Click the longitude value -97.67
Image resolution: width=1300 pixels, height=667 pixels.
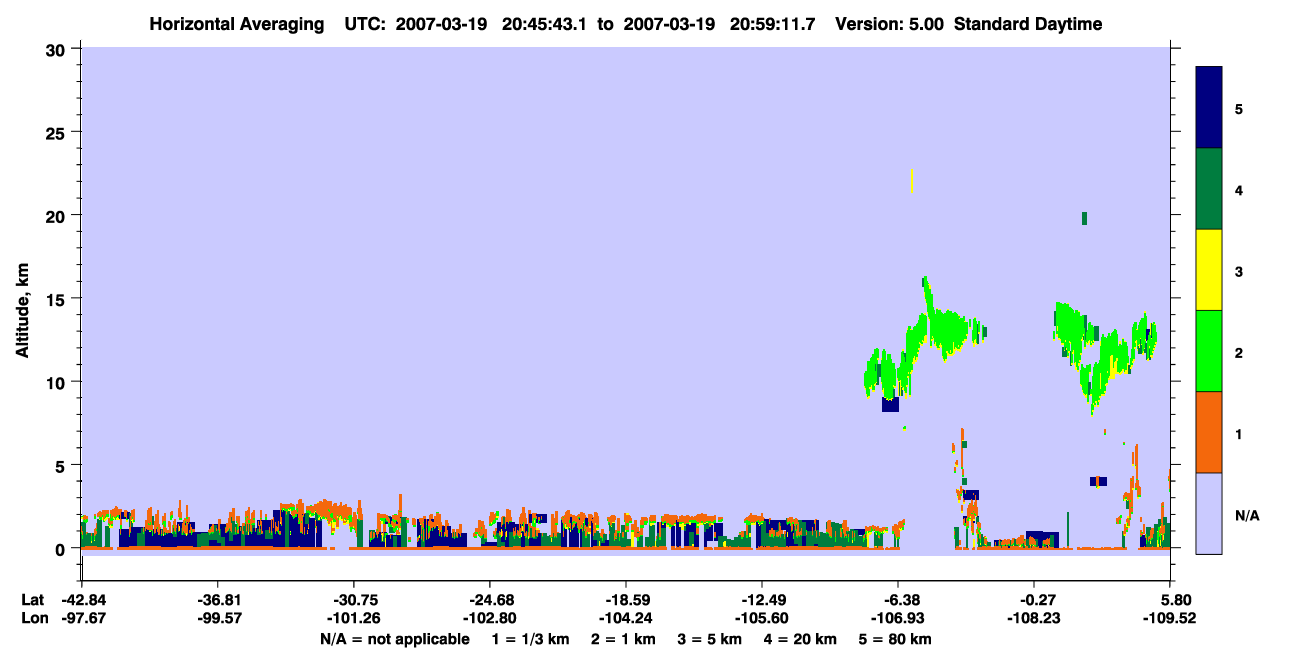(82, 618)
